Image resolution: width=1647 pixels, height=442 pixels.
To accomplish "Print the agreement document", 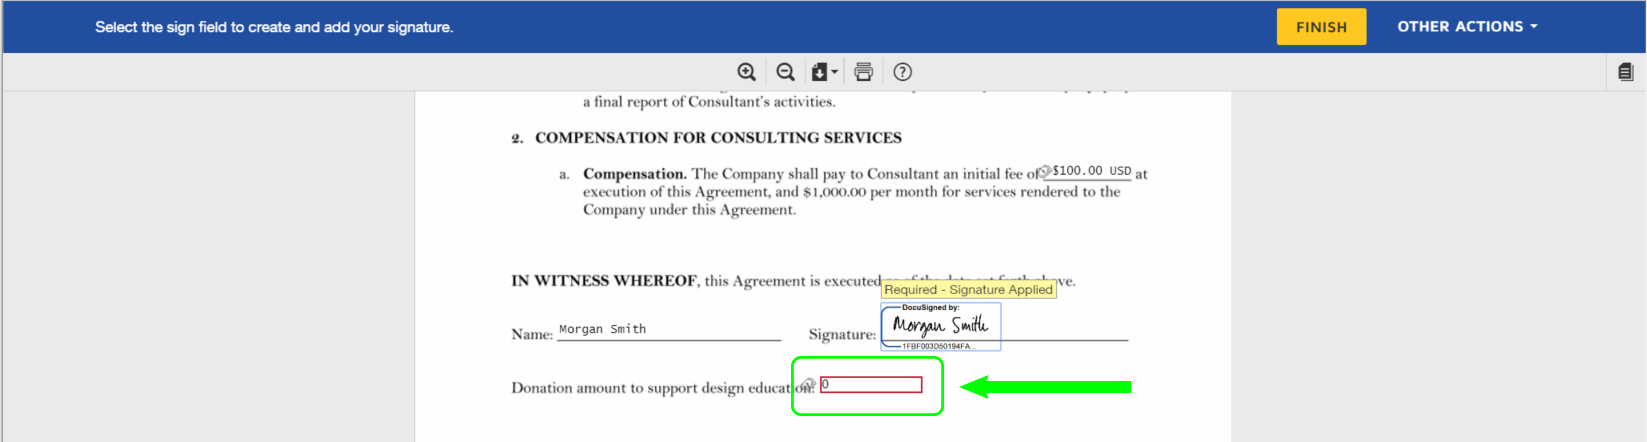I will [x=864, y=72].
